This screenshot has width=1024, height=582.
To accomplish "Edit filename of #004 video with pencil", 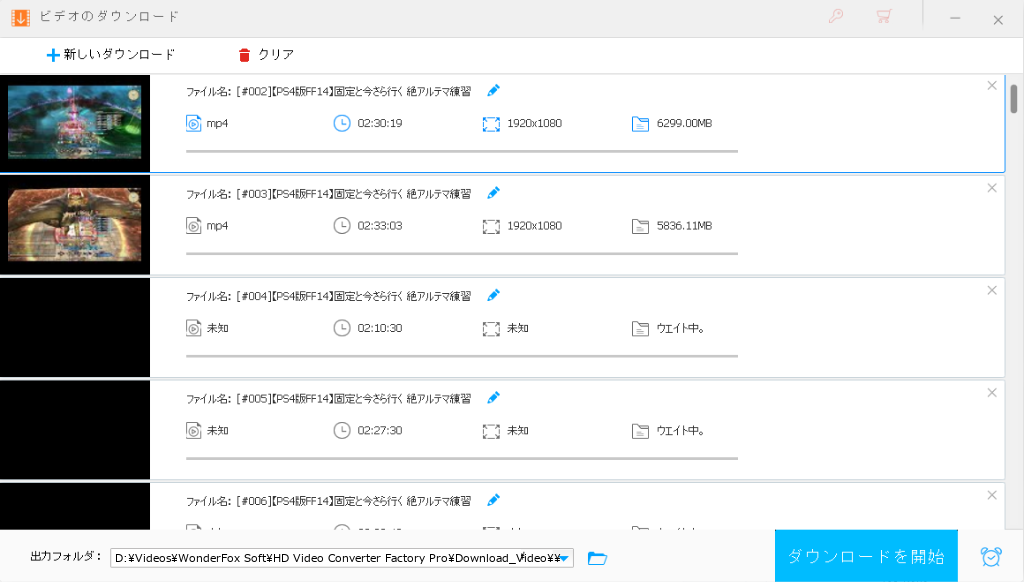I will [494, 296].
